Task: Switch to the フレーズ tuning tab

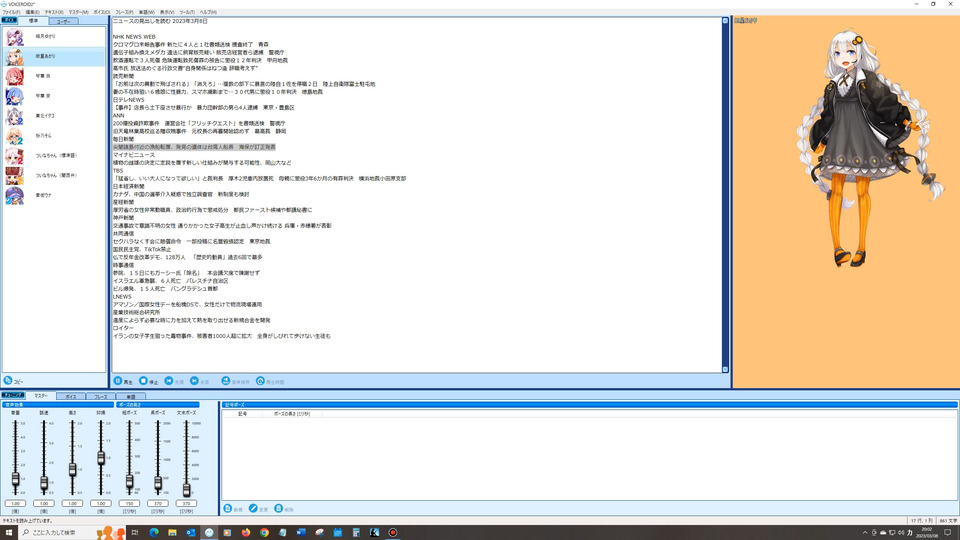Action: coord(100,397)
